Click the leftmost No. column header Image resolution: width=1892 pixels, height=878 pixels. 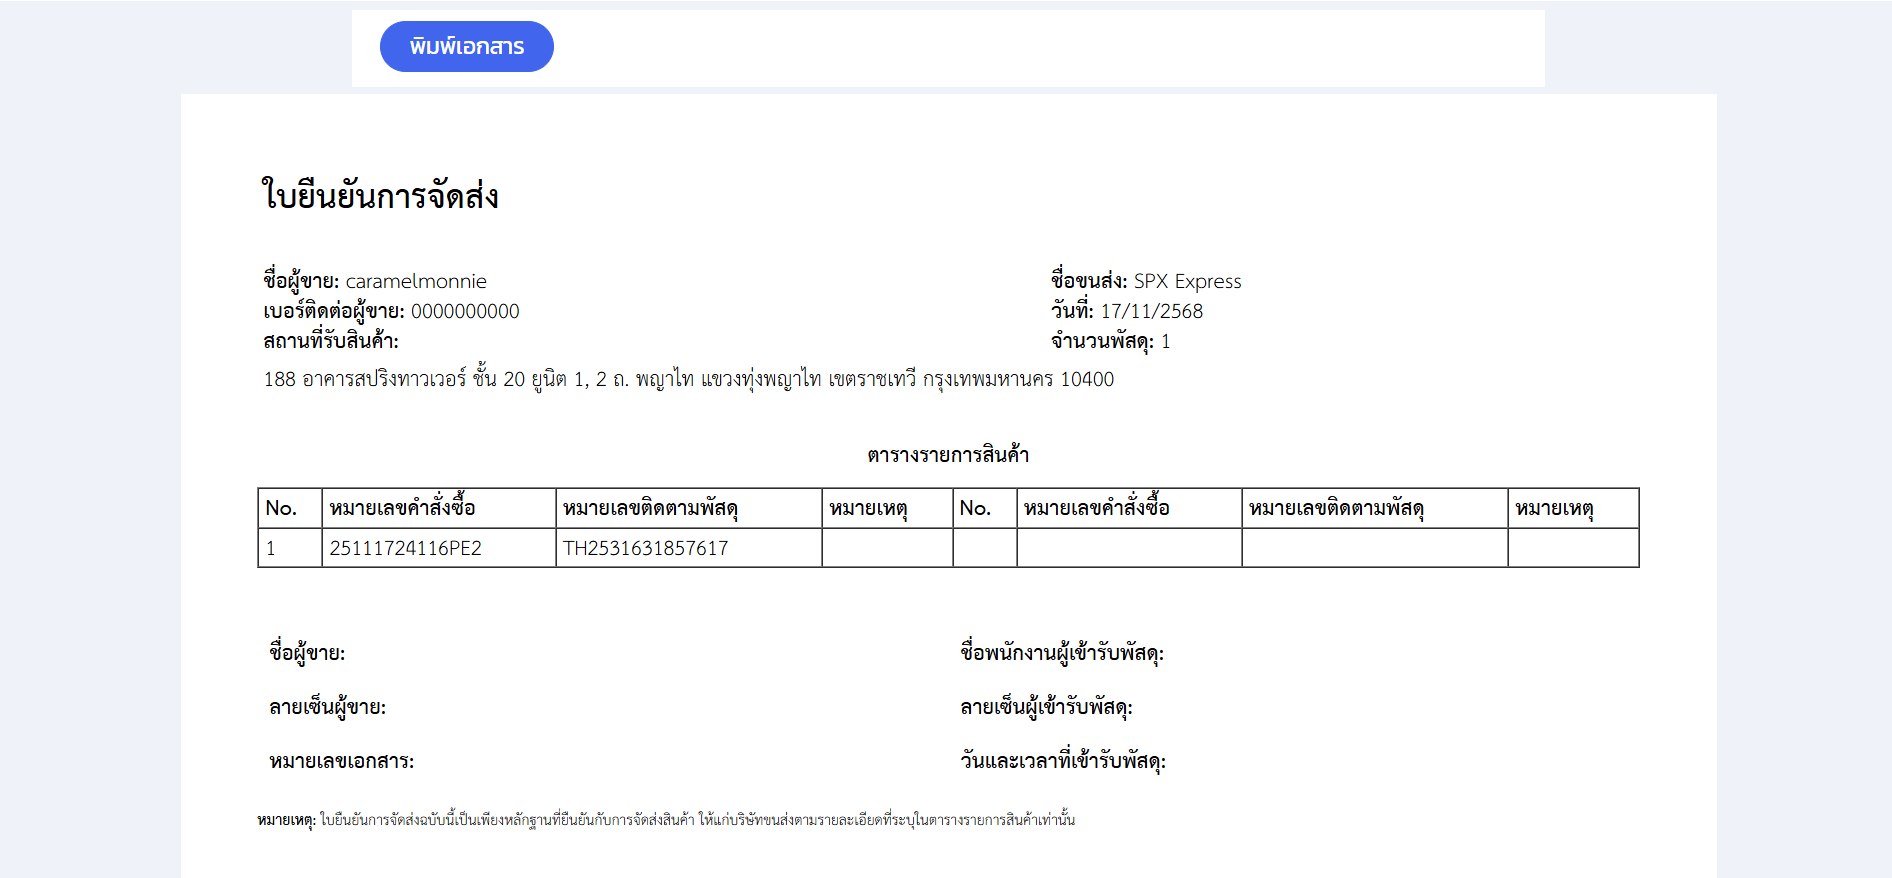(281, 509)
